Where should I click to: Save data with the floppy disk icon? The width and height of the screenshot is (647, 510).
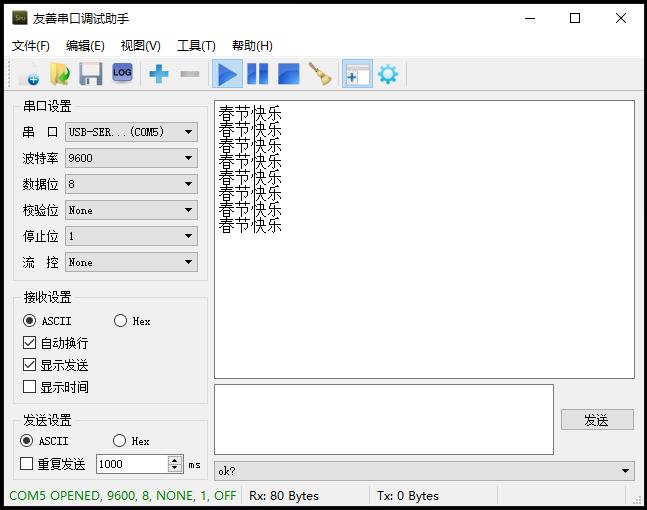91,75
